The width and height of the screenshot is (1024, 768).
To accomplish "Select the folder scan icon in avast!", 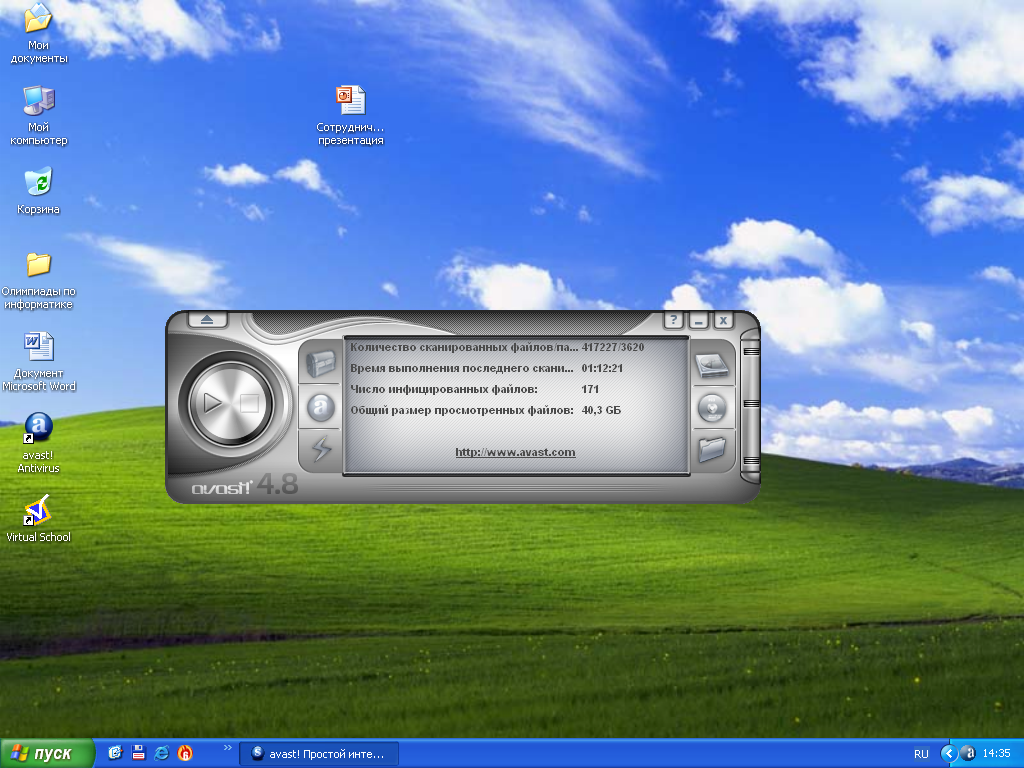I will click(x=712, y=449).
